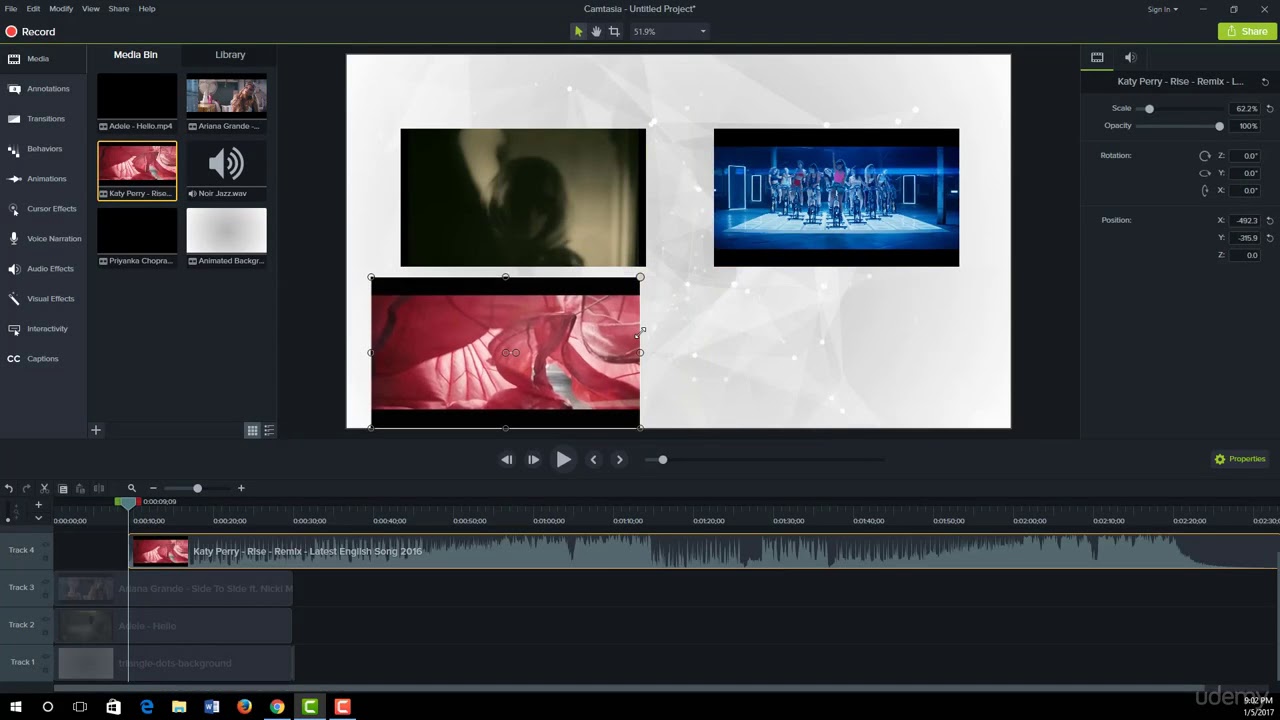The height and width of the screenshot is (720, 1280).
Task: Open the Interactivity panel
Action: click(x=40, y=329)
